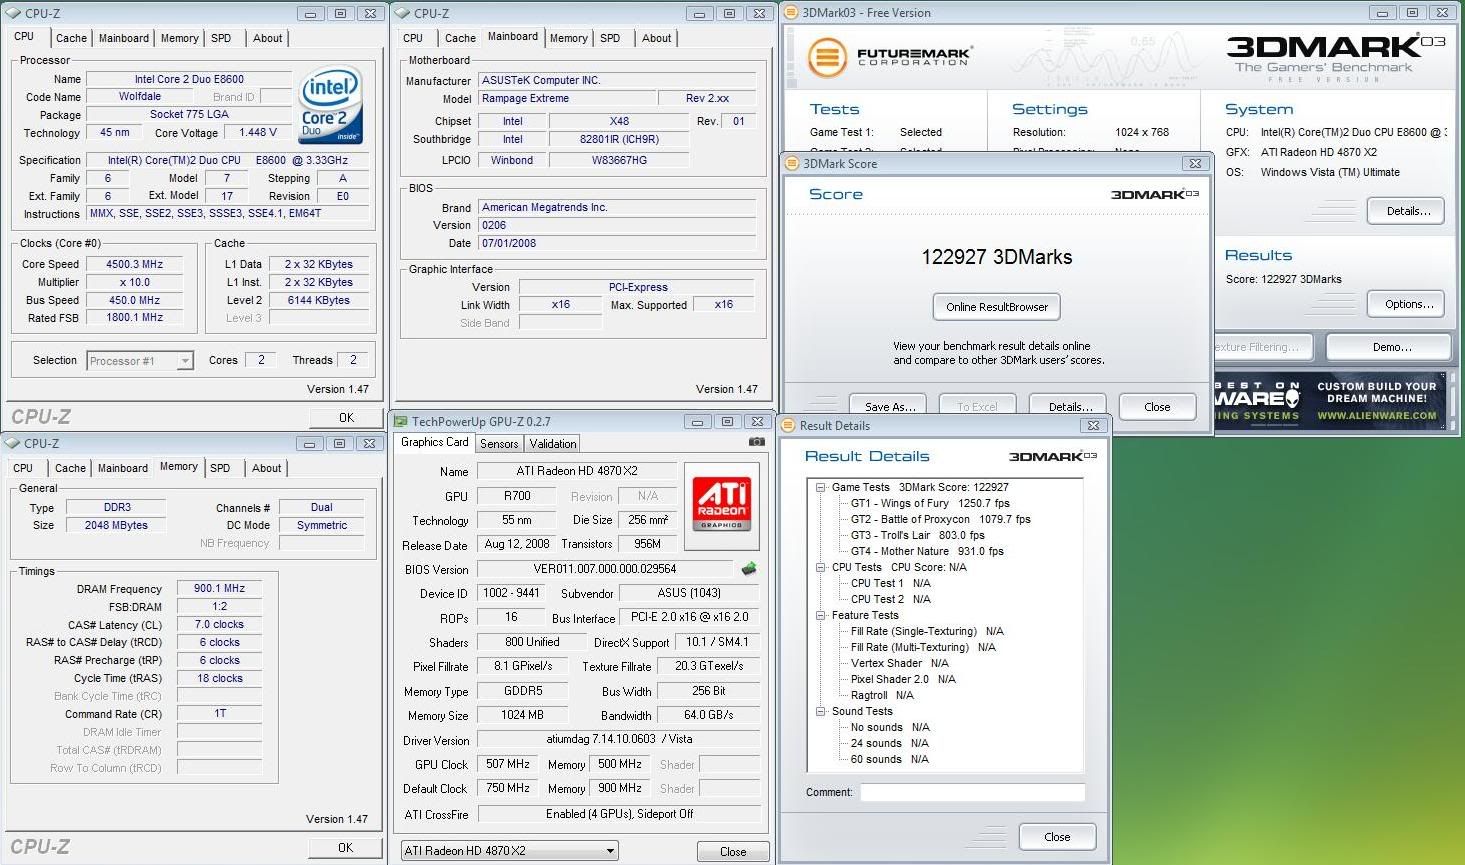Select the Ragtroll result row
The image size is (1465, 865).
pos(882,696)
